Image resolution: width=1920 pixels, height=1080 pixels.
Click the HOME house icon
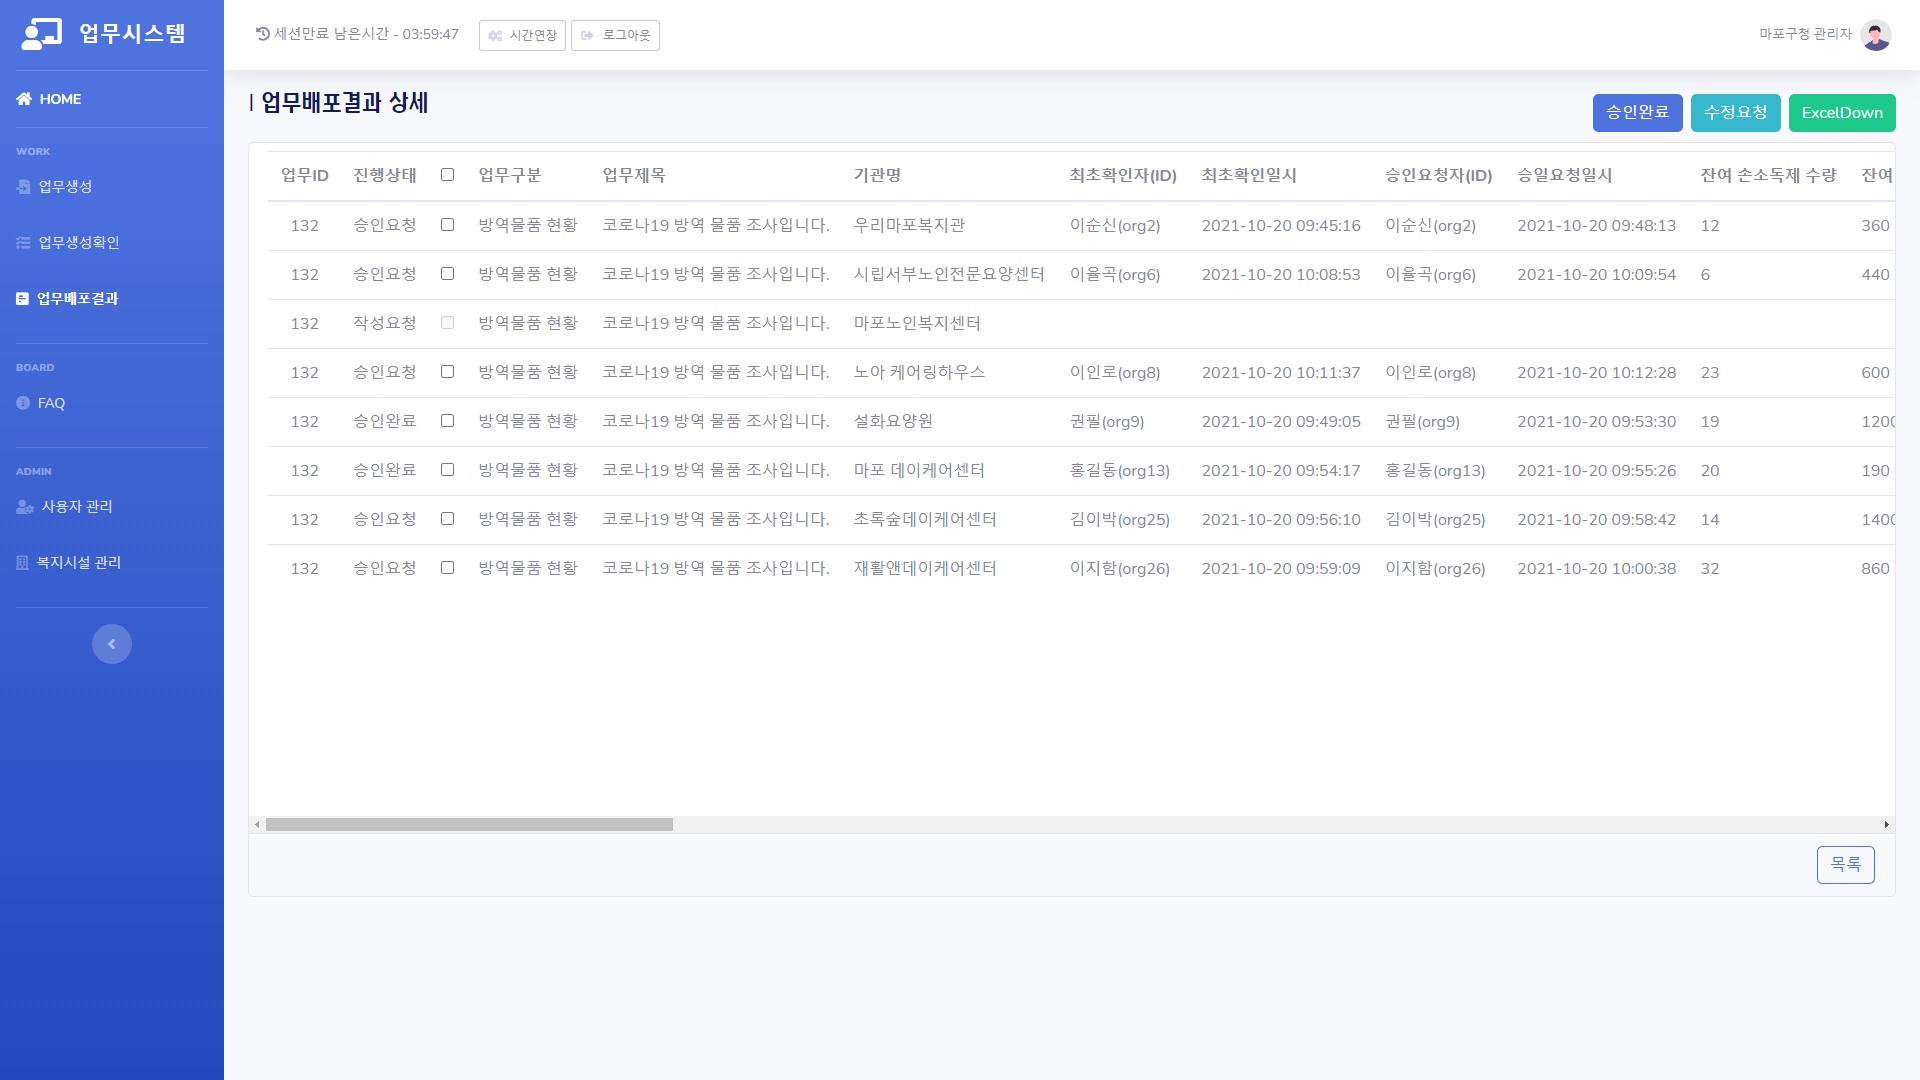tap(24, 99)
